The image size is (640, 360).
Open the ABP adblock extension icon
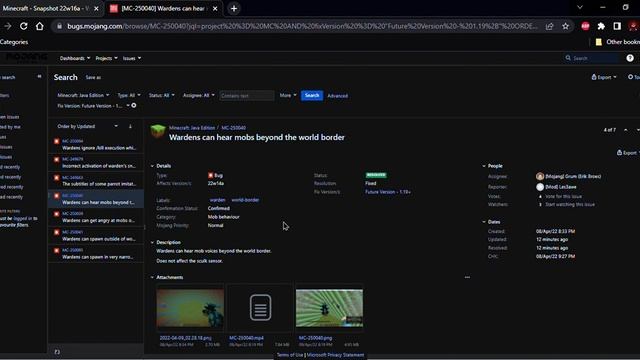585,26
